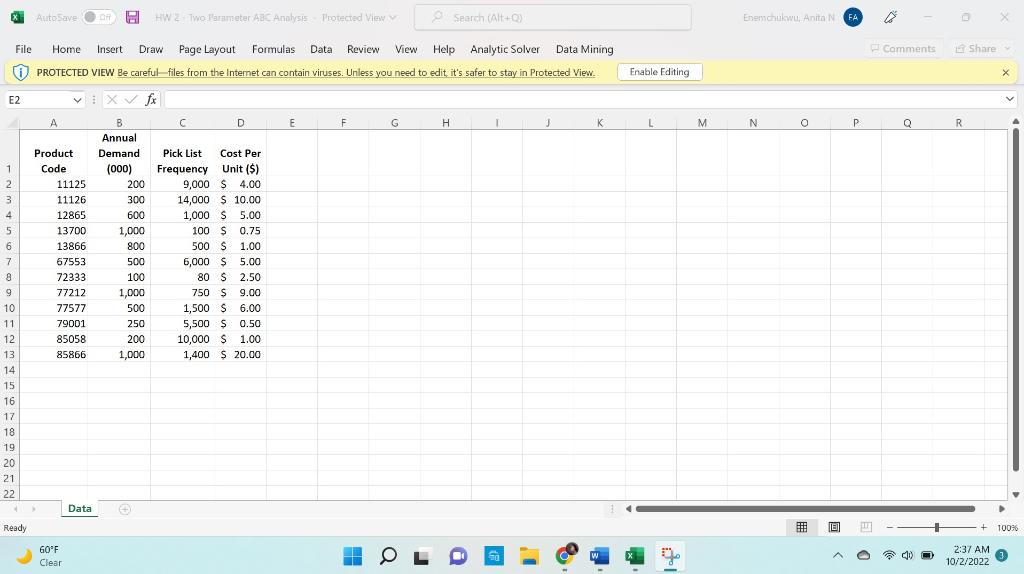Show hidden icons tray chevron

pos(838,556)
